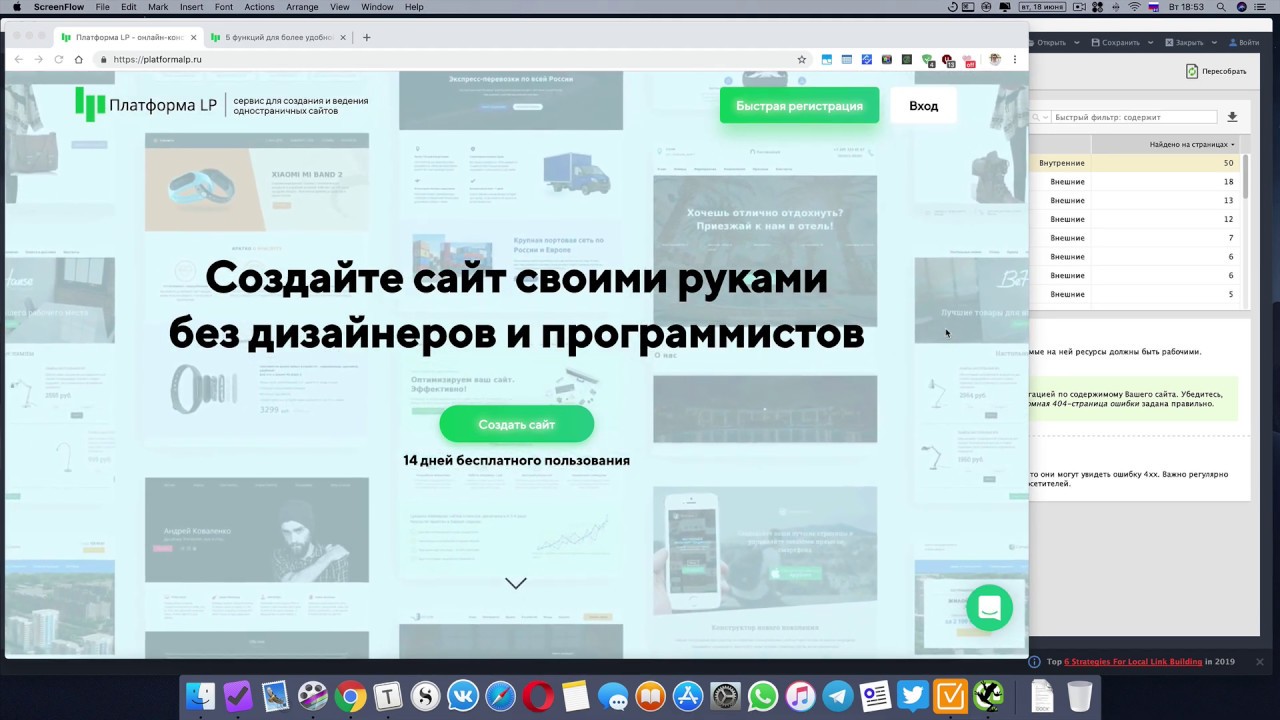Click the green AdGuard shield extension icon

click(928, 59)
